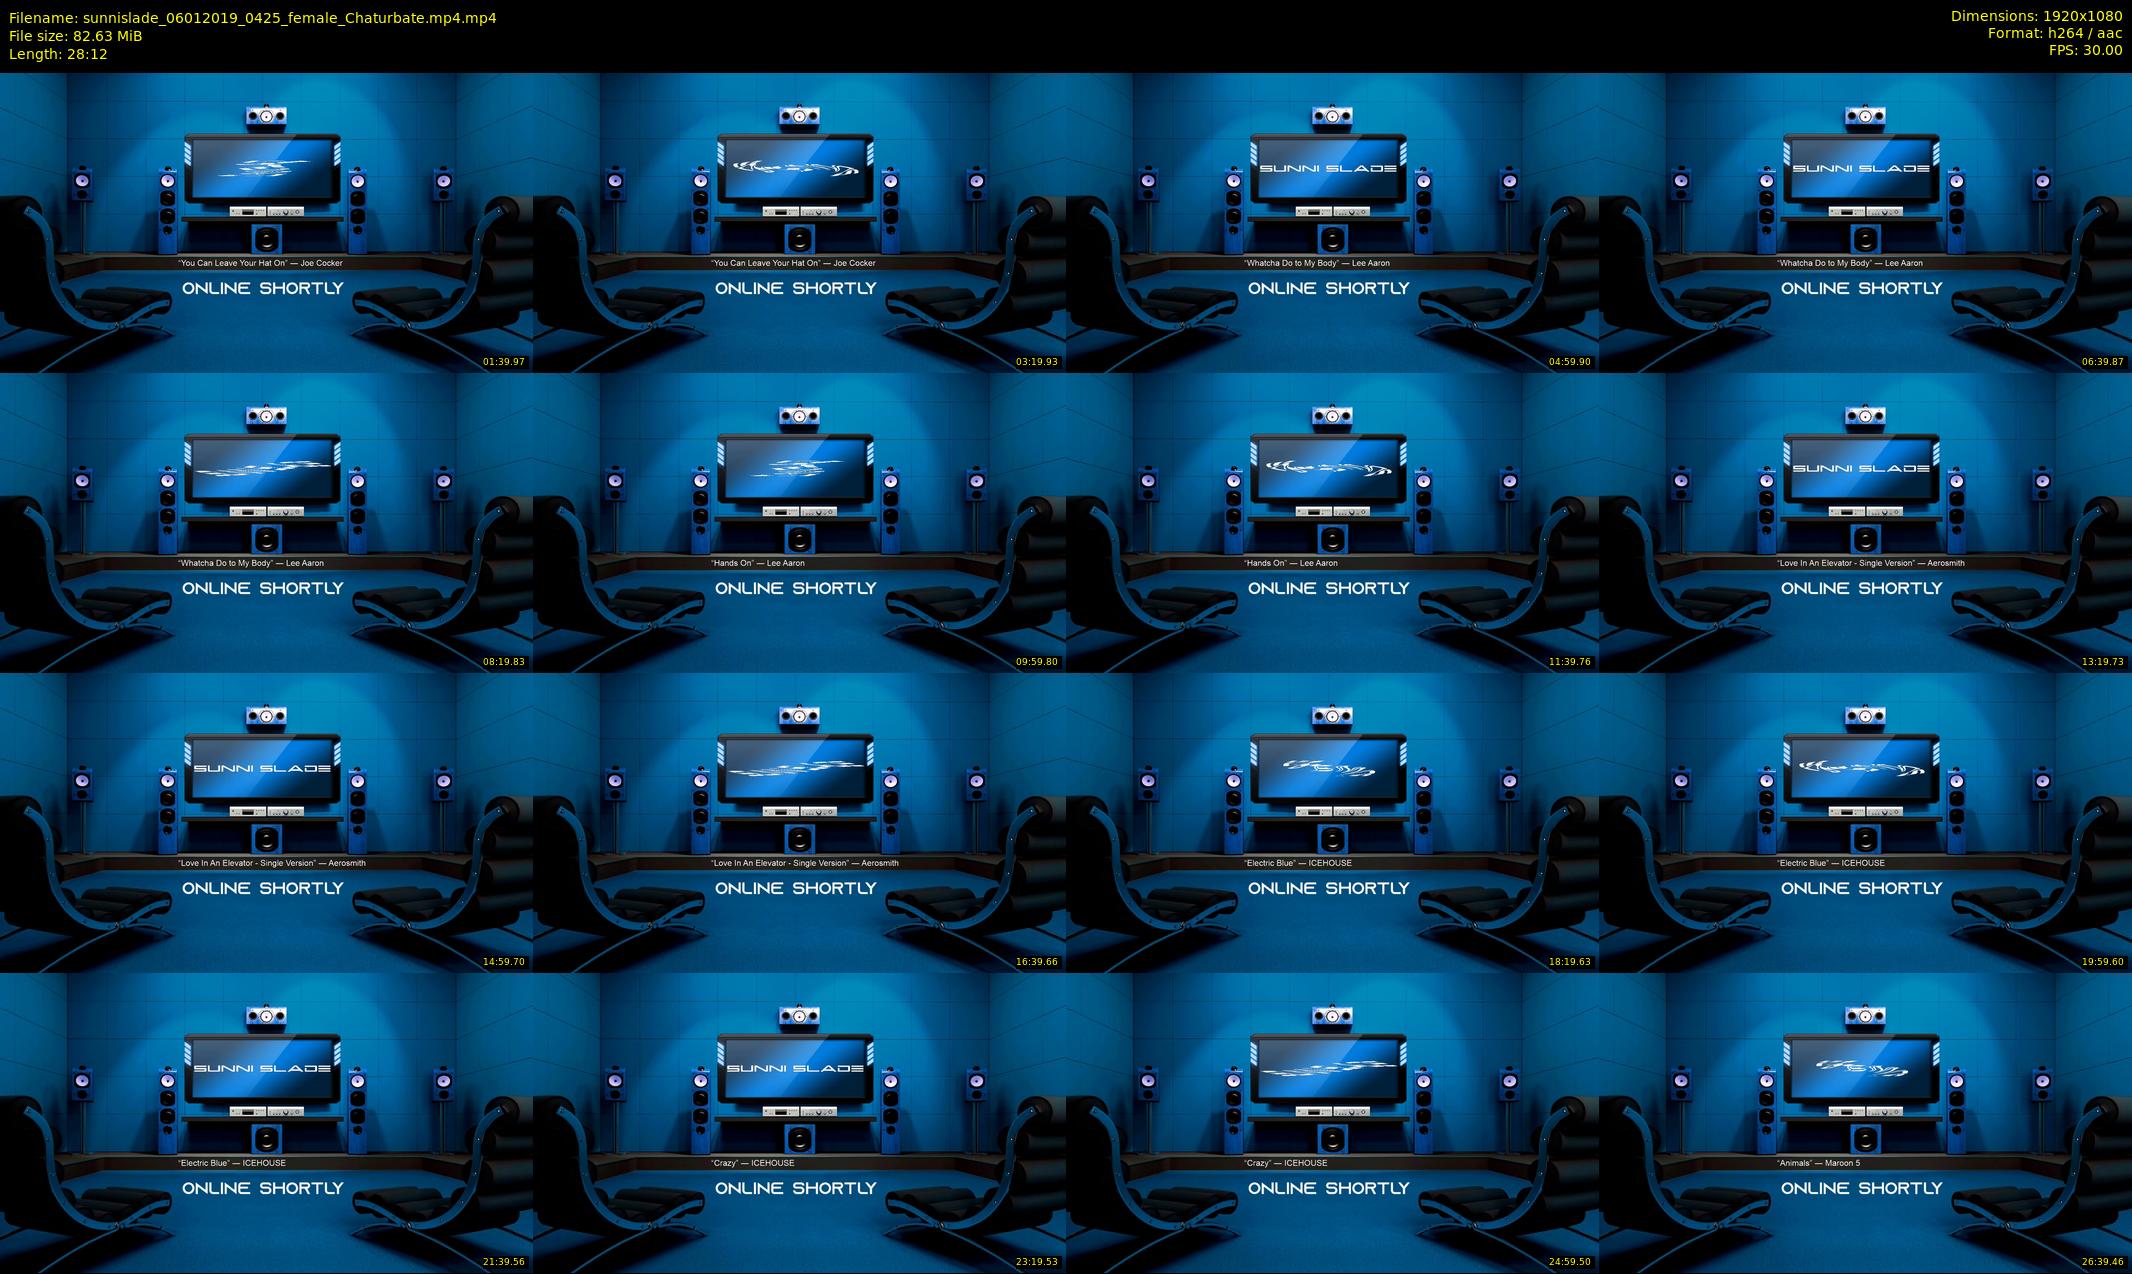Viewport: 2132px width, 1274px height.
Task: Open the thumbnail marked 24:59.50
Action: (x=1332, y=1122)
